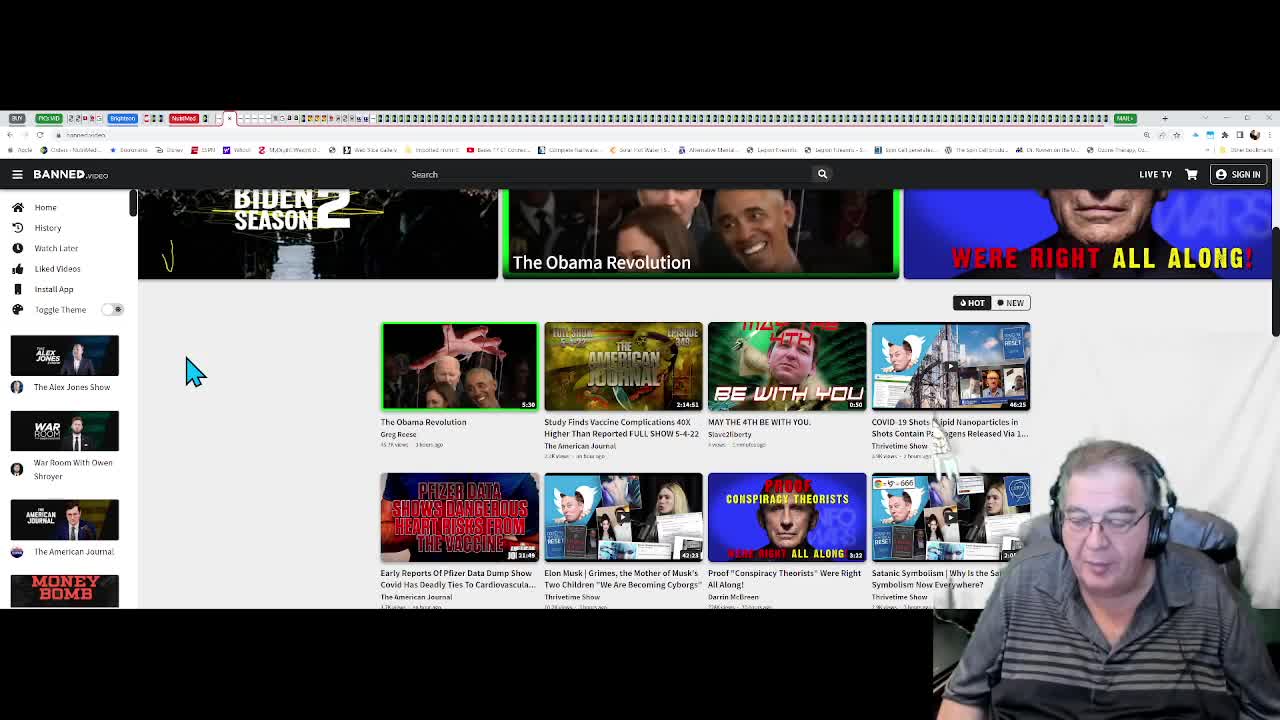
Task: Open 'MAY THE 4TH BE WITH YOU.' title
Action: (x=759, y=422)
